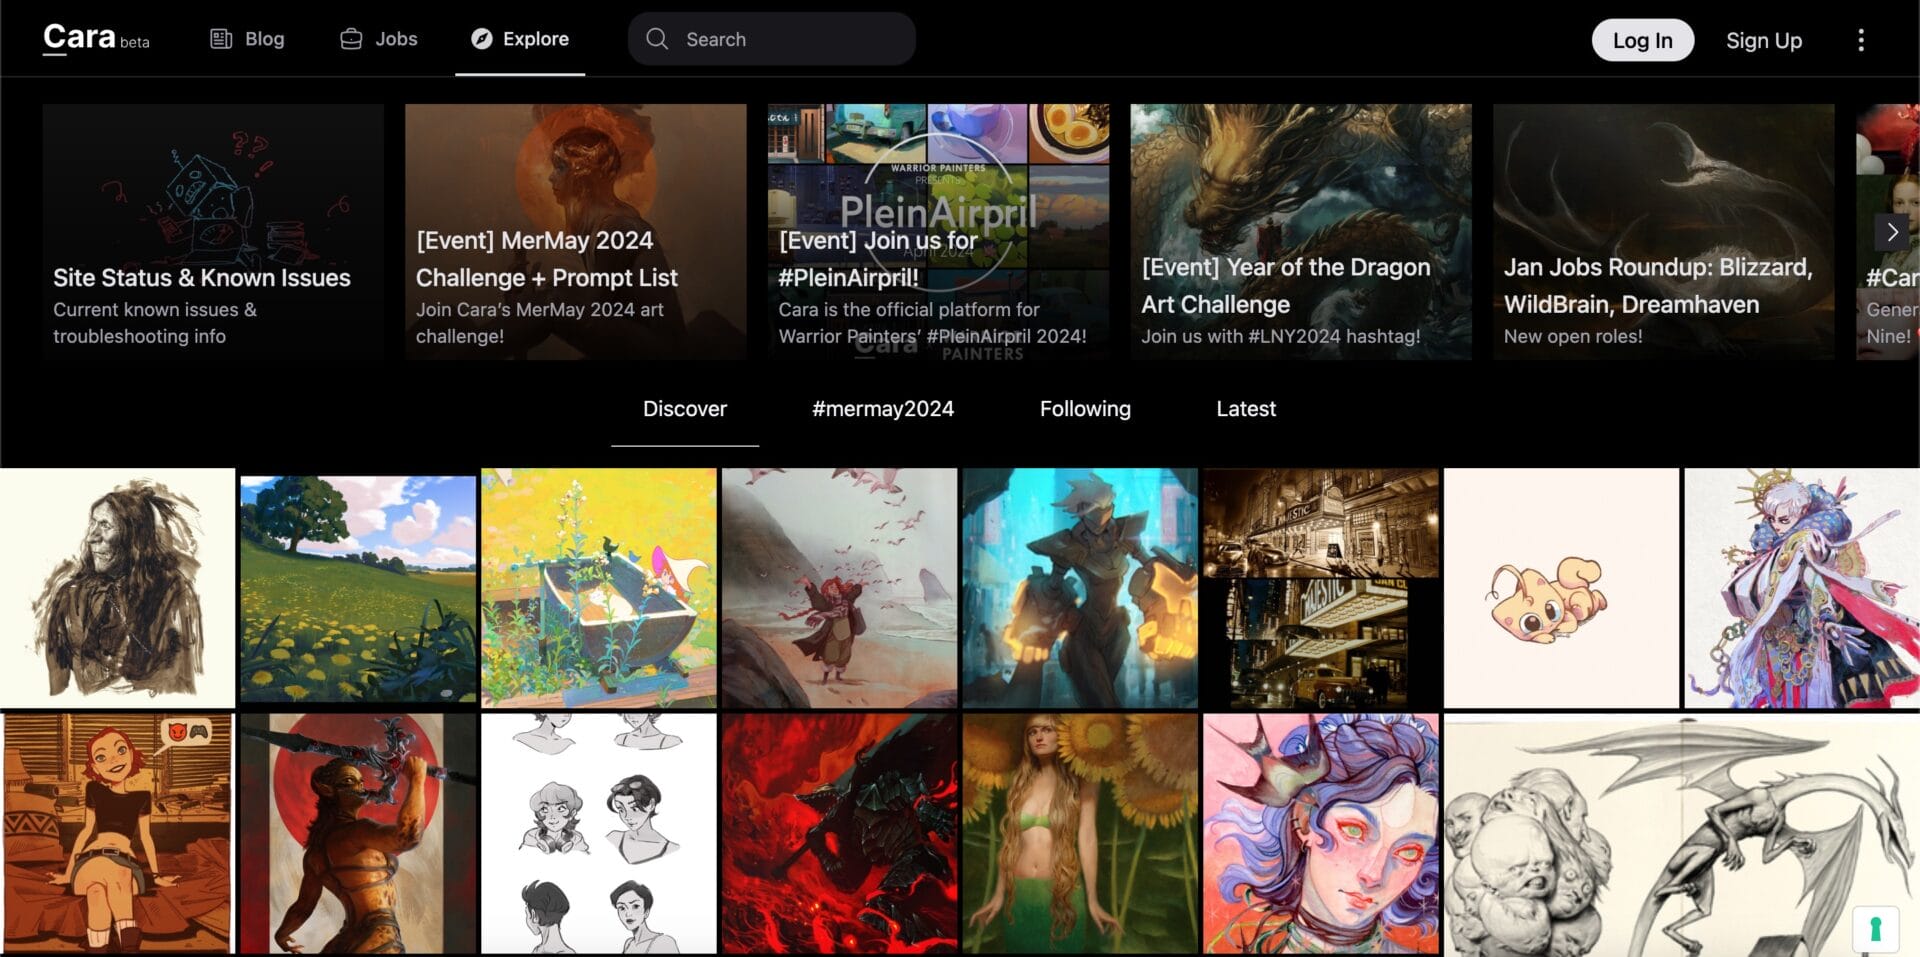This screenshot has height=957, width=1920.
Task: Click the Cara beta logo
Action: click(x=96, y=38)
